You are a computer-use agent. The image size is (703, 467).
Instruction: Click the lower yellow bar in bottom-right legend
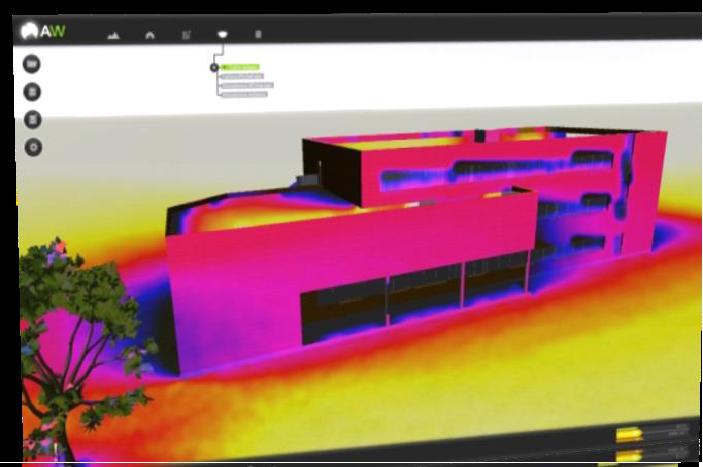coord(629,456)
